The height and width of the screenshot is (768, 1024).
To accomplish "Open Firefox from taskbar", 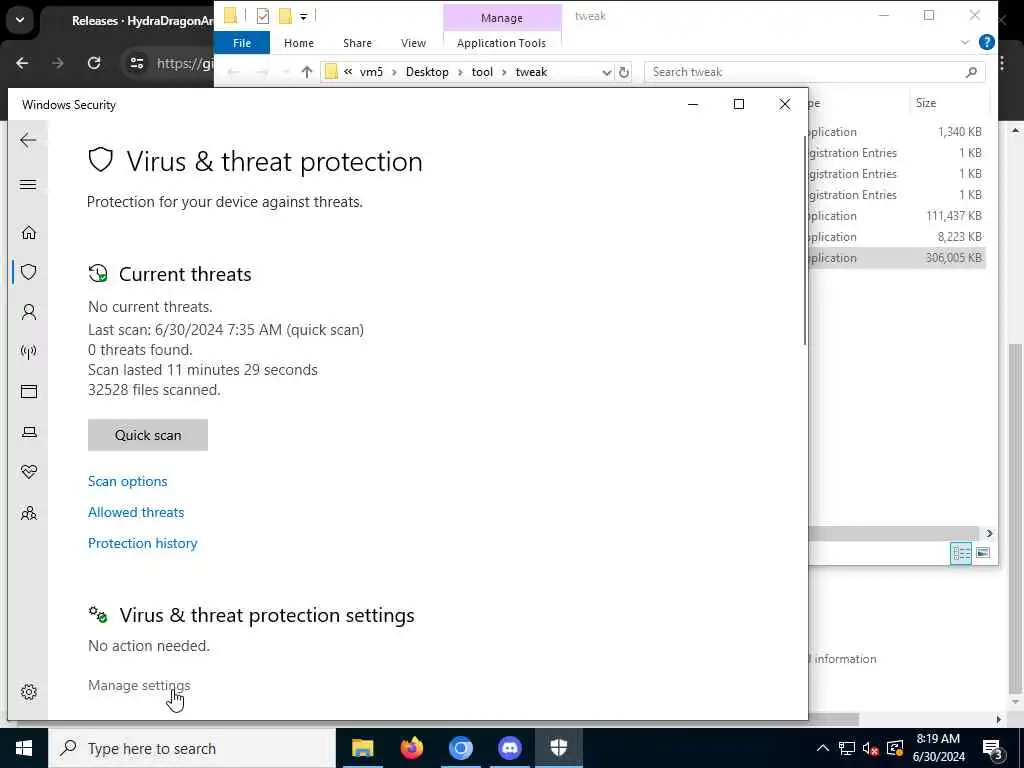I will click(411, 748).
